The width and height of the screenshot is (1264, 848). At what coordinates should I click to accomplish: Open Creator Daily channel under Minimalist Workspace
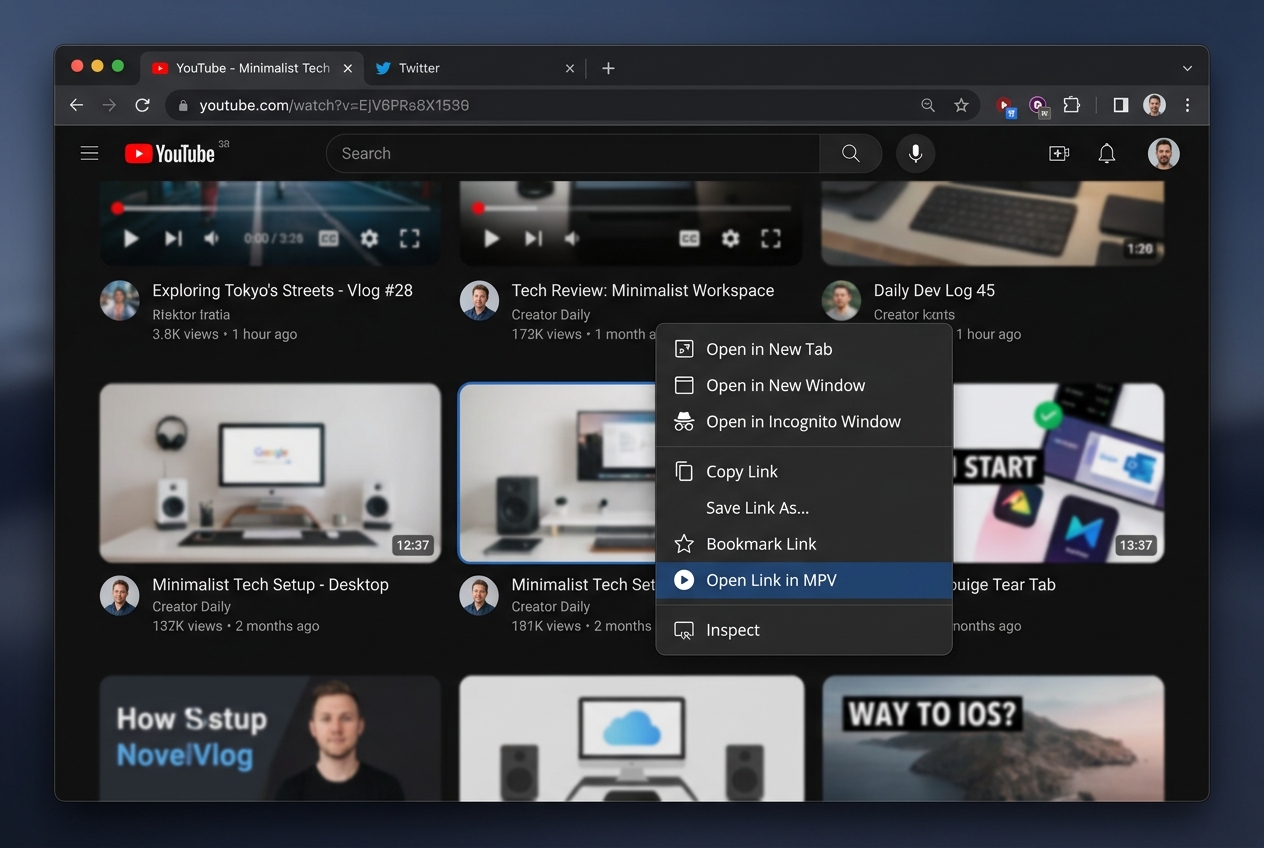pyautogui.click(x=551, y=314)
